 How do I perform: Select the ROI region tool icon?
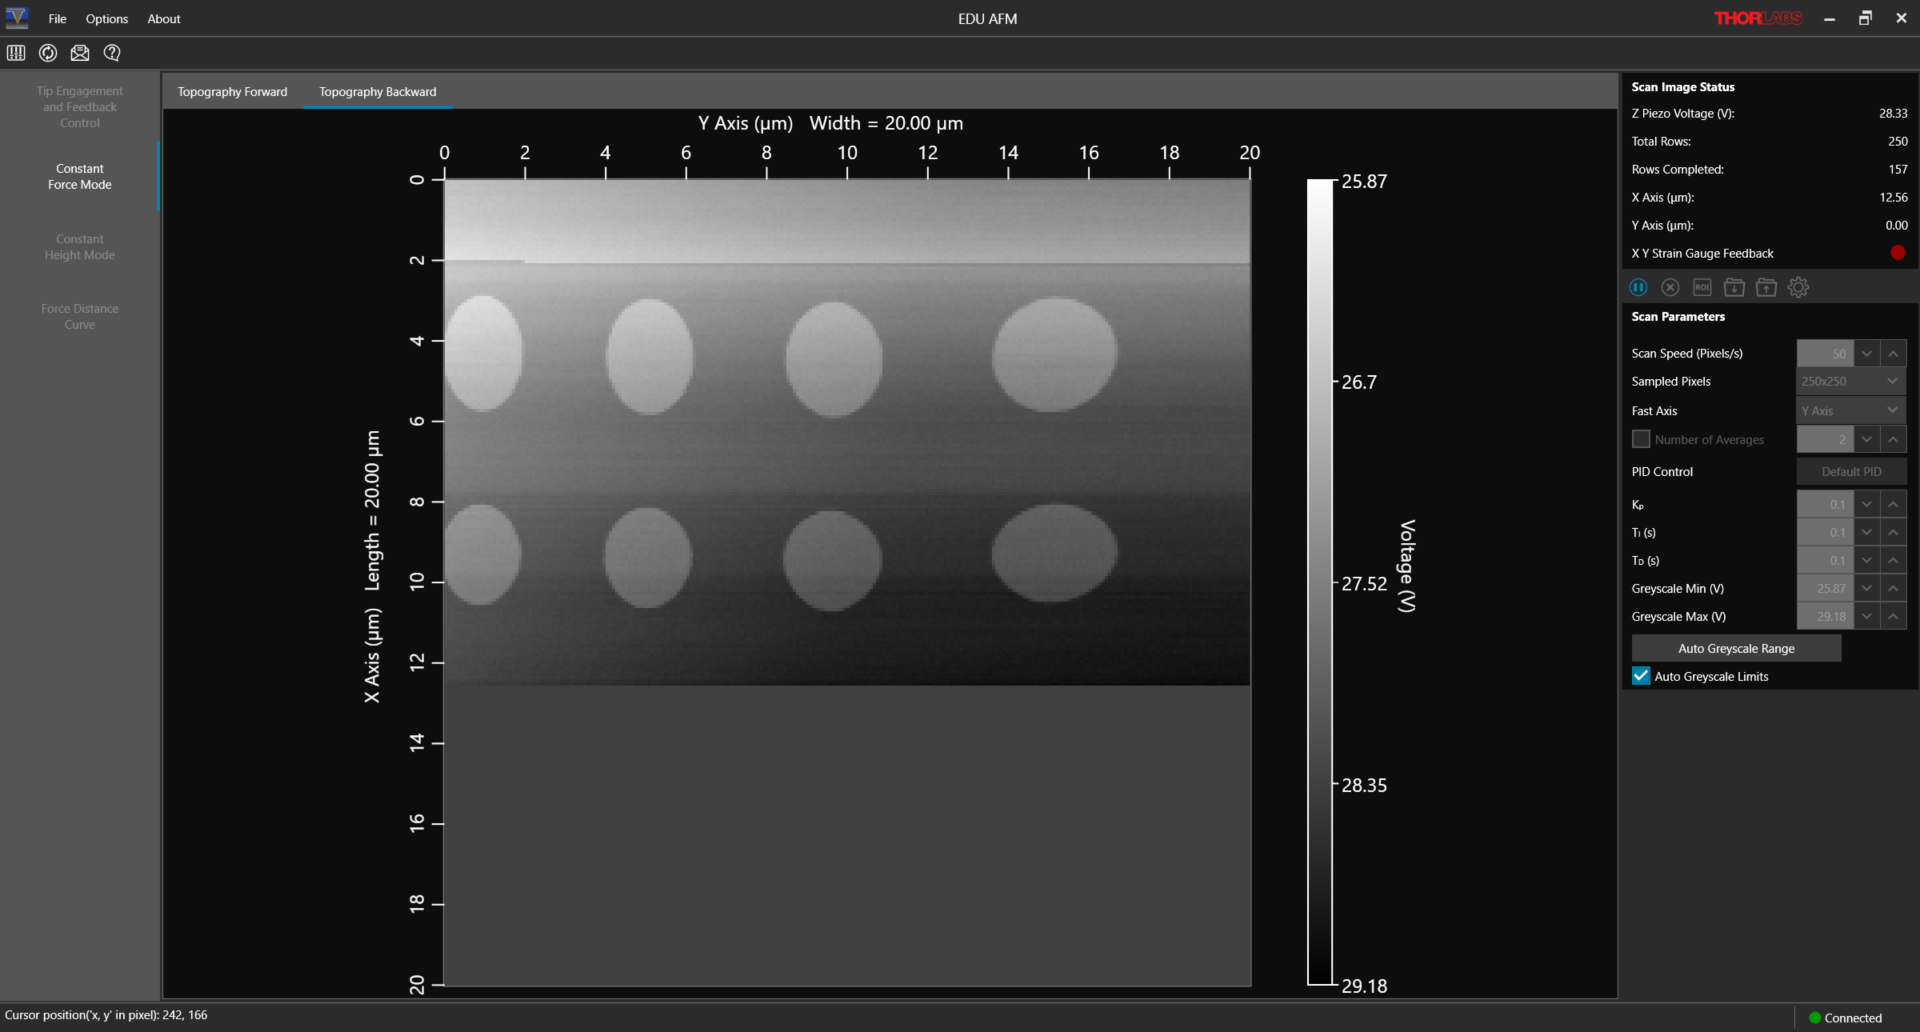tap(1702, 288)
